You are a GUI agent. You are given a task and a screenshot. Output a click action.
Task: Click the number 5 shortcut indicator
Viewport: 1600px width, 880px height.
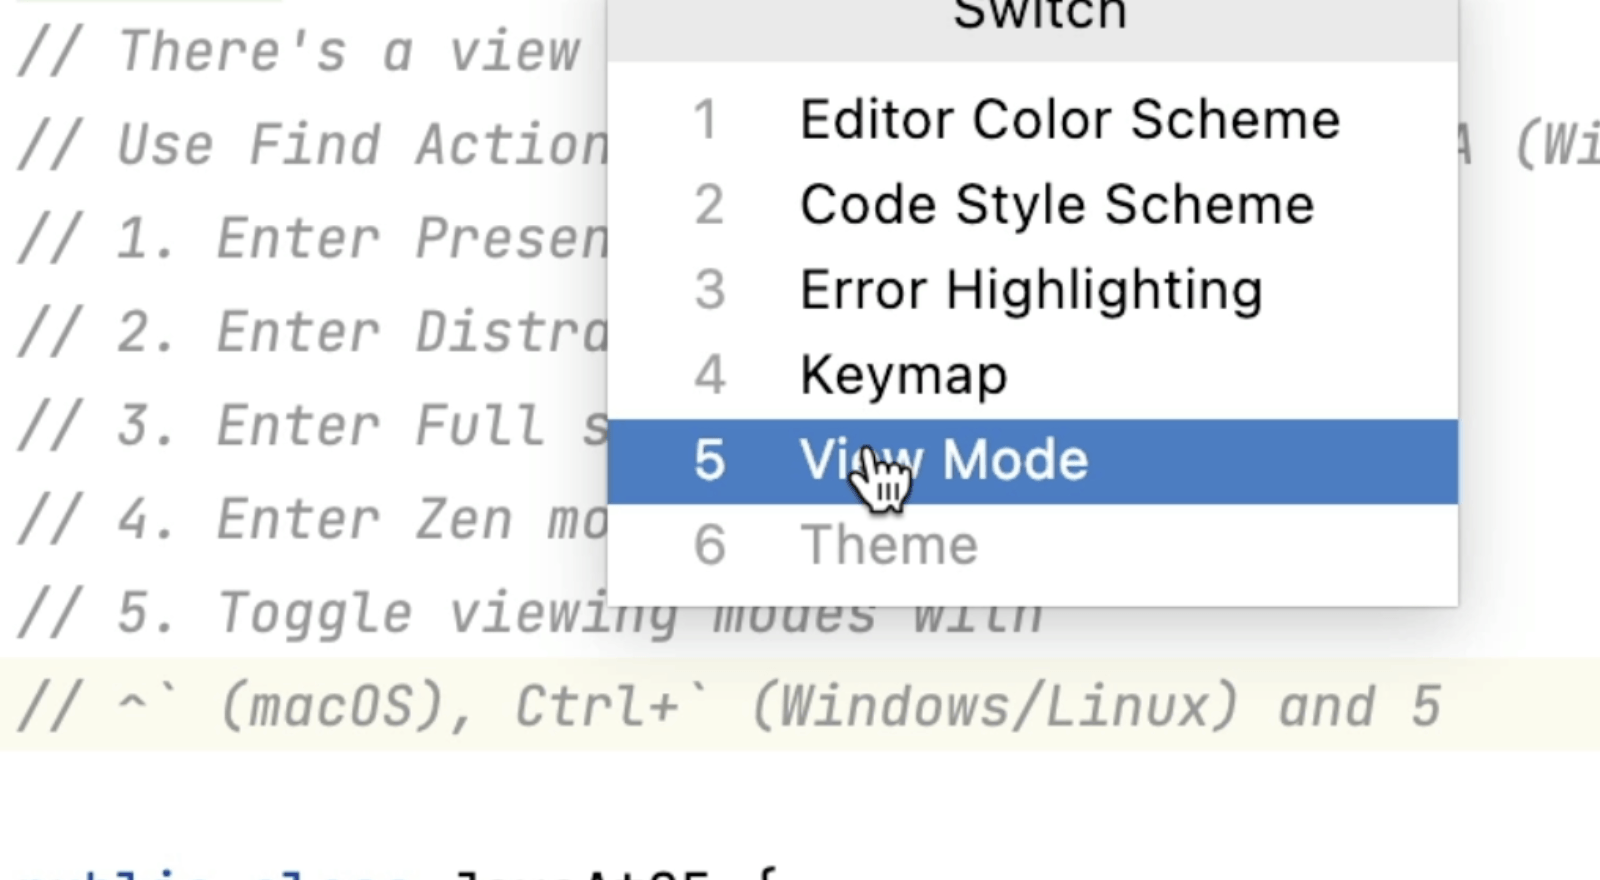[x=709, y=460]
